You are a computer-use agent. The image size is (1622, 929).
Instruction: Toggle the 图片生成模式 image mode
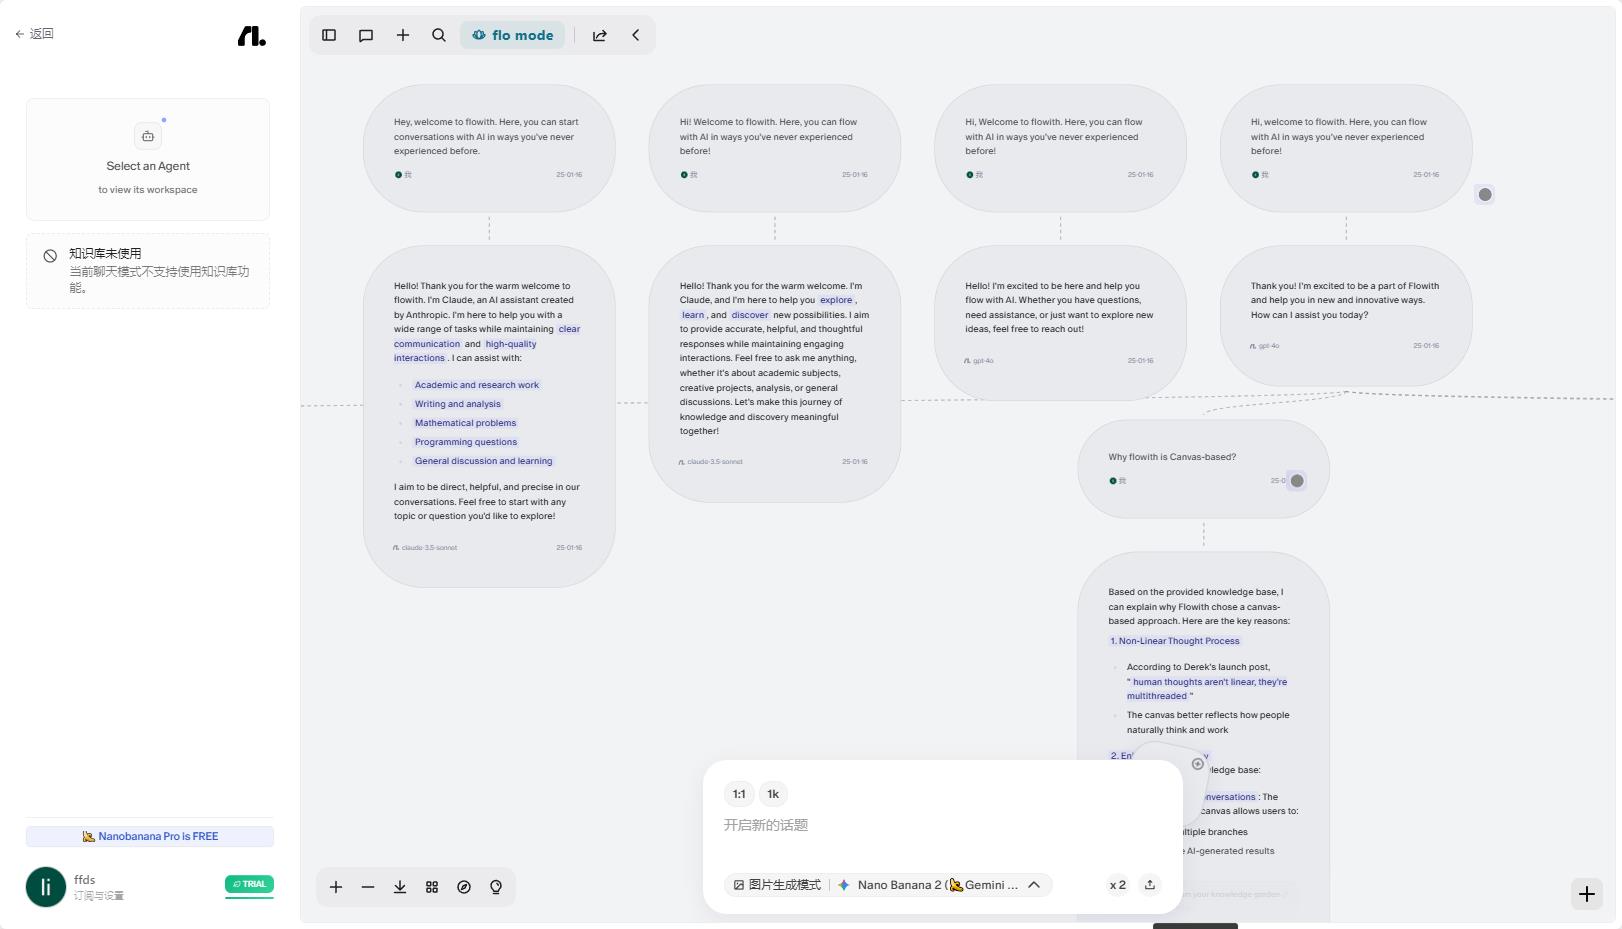click(x=777, y=885)
